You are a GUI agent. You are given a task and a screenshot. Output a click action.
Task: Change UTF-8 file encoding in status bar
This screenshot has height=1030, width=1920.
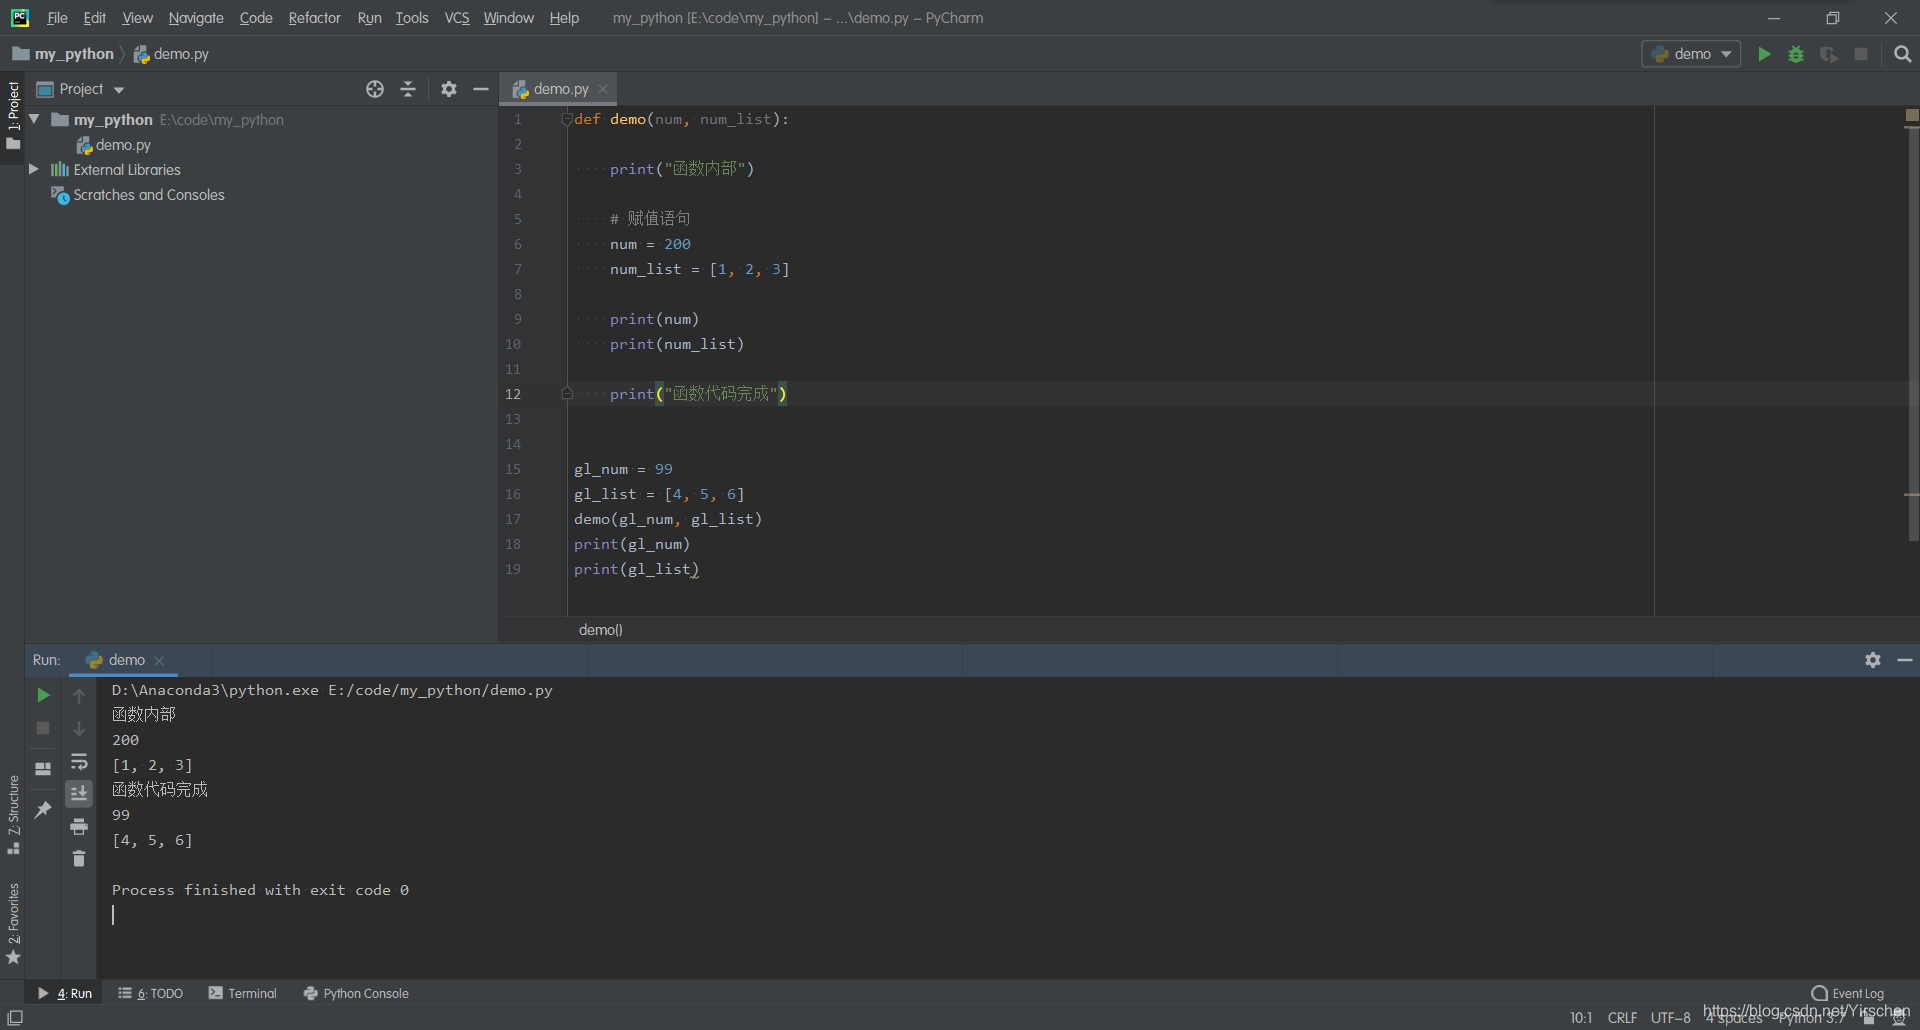pyautogui.click(x=1670, y=1018)
